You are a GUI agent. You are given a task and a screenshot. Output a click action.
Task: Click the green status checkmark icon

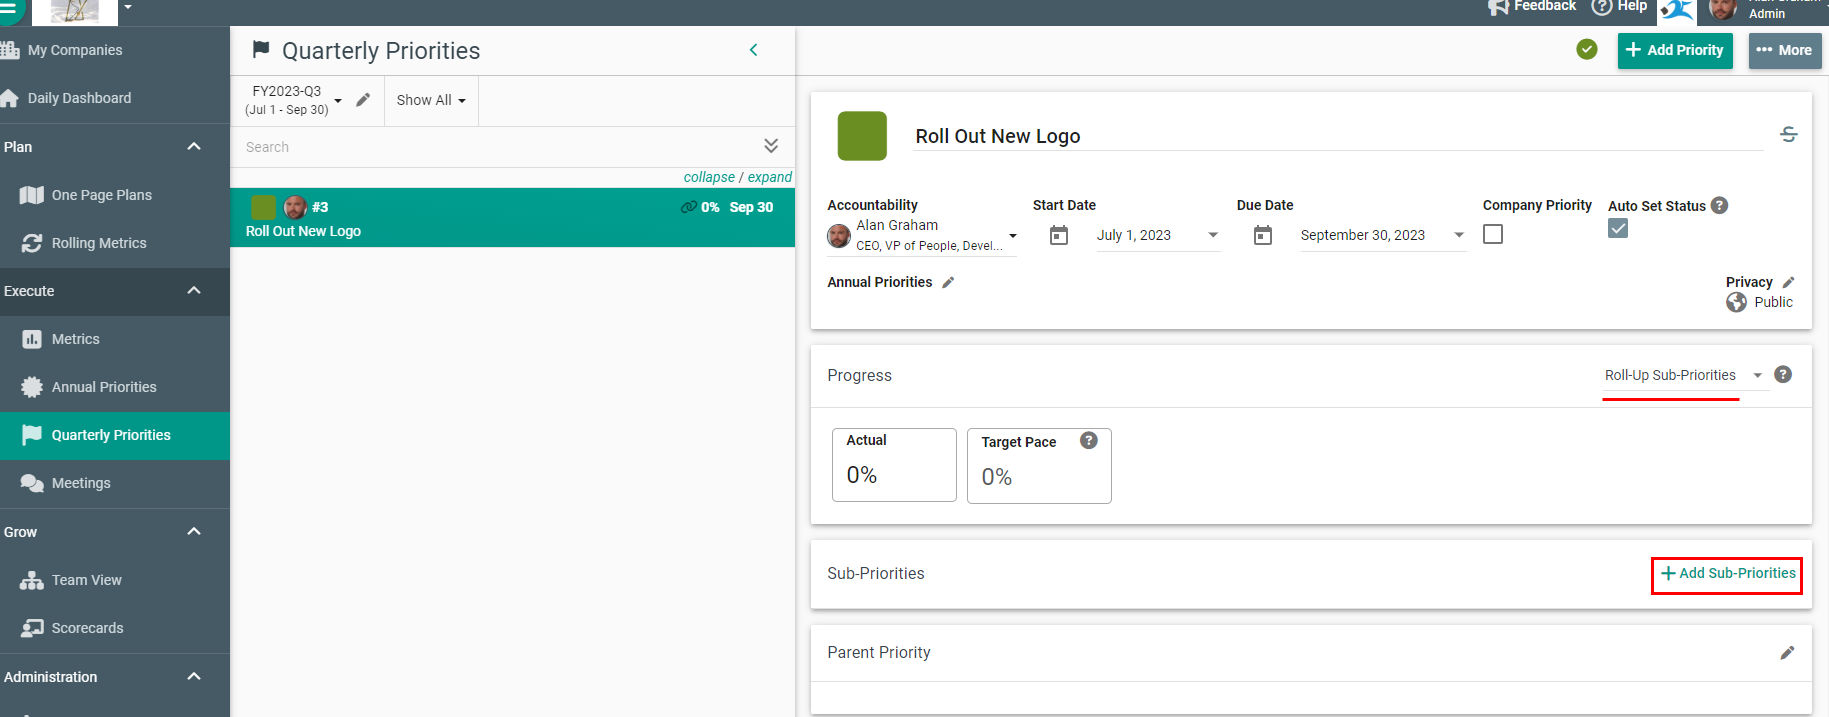(x=1586, y=50)
